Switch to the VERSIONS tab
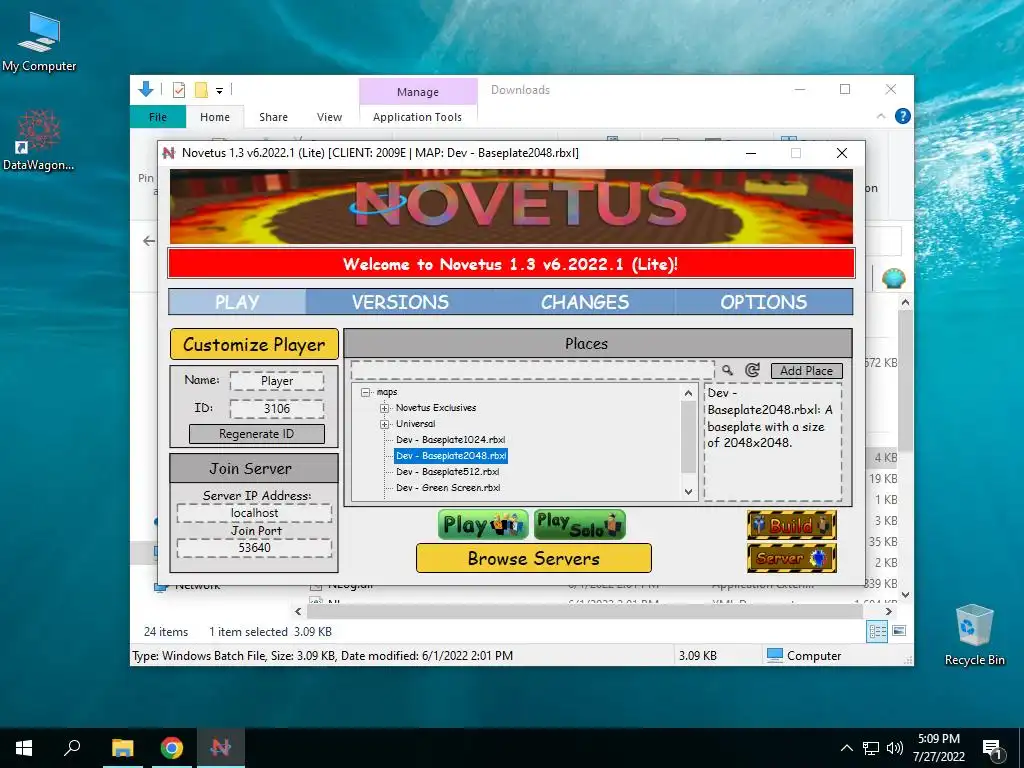 pyautogui.click(x=400, y=302)
